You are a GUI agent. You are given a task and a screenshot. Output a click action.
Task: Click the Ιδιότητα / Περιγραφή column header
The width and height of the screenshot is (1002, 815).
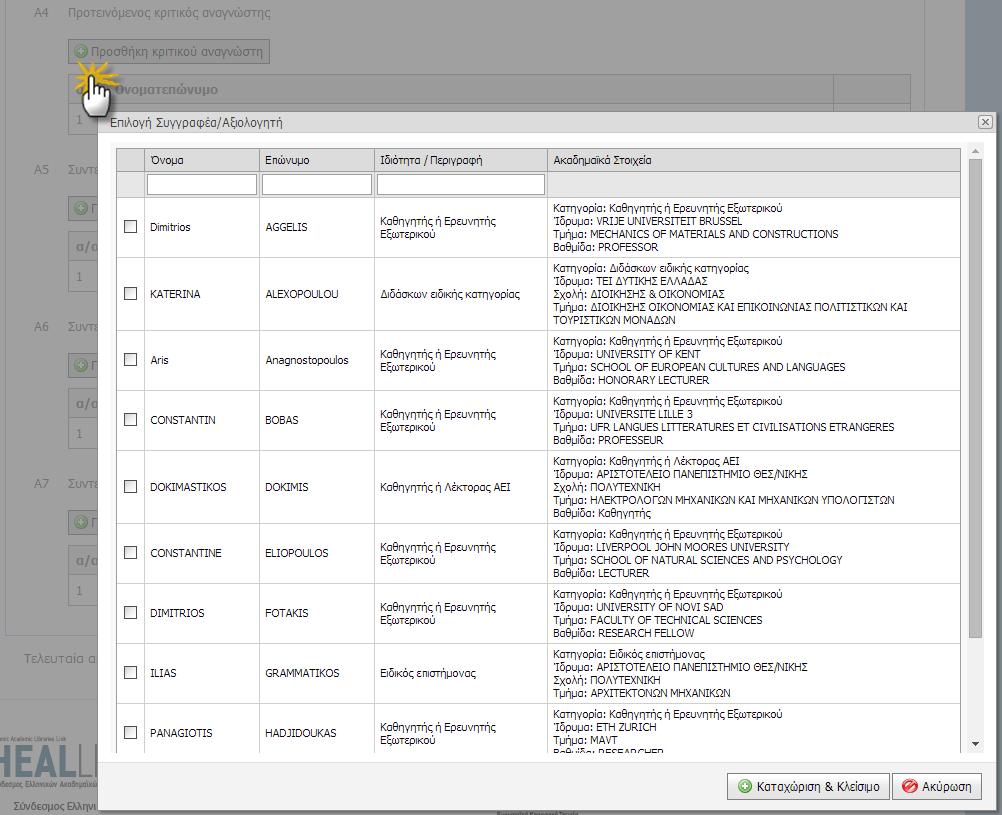click(461, 160)
